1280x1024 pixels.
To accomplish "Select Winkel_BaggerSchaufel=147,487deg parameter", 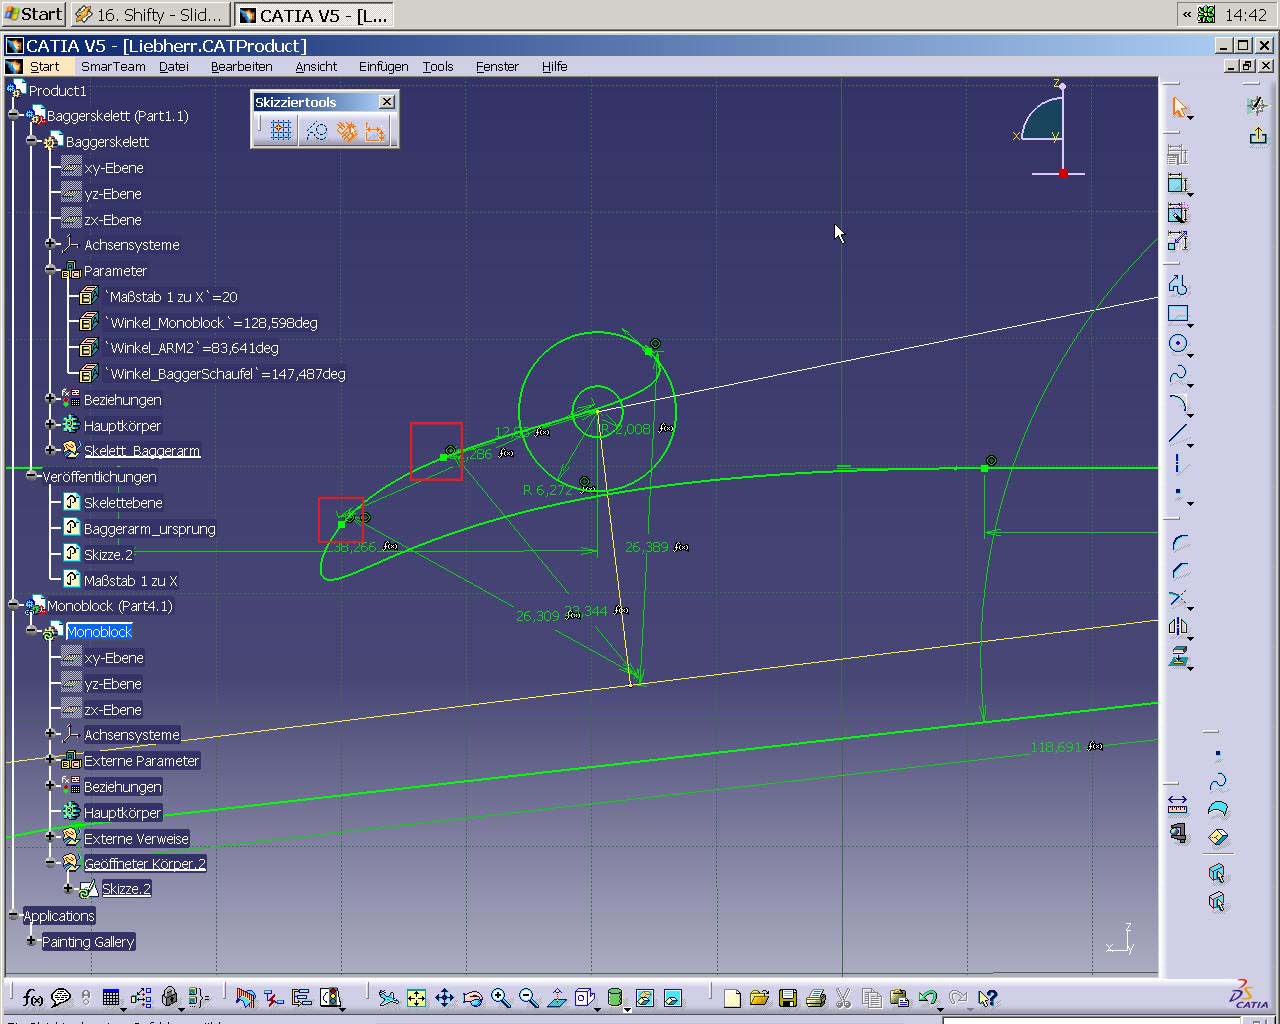I will pos(225,374).
